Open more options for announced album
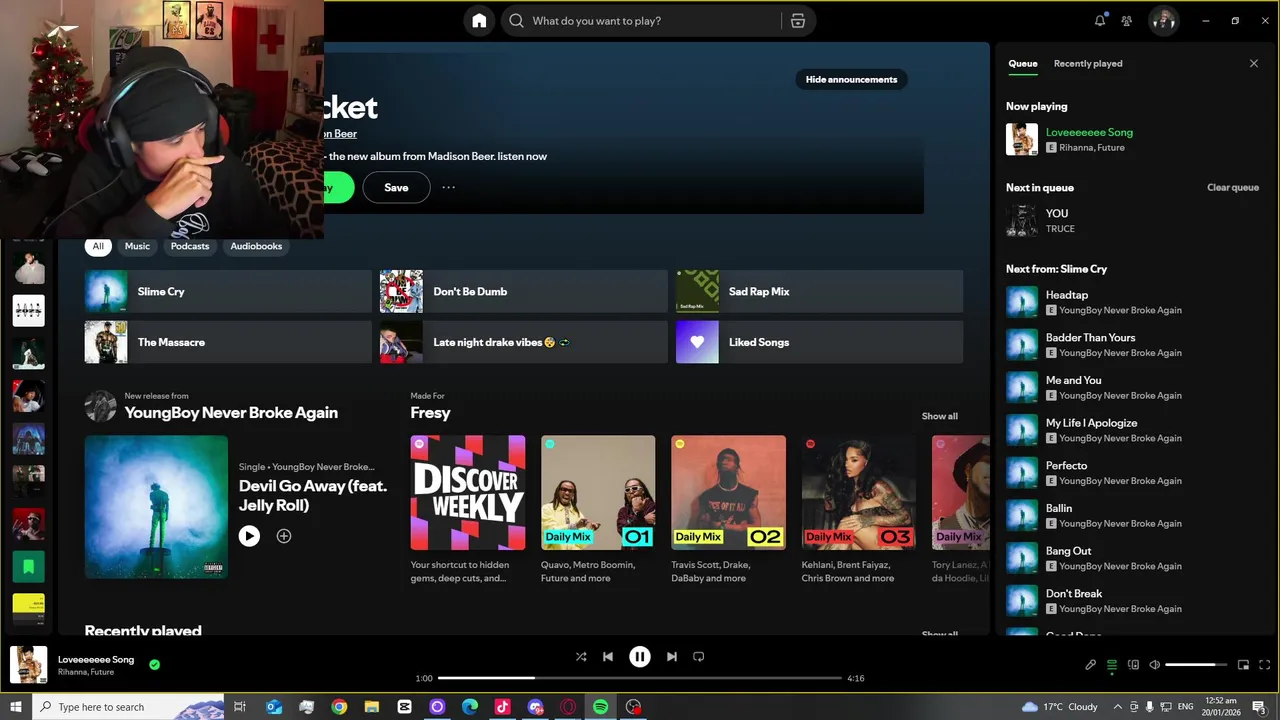This screenshot has width=1280, height=720. tap(449, 187)
